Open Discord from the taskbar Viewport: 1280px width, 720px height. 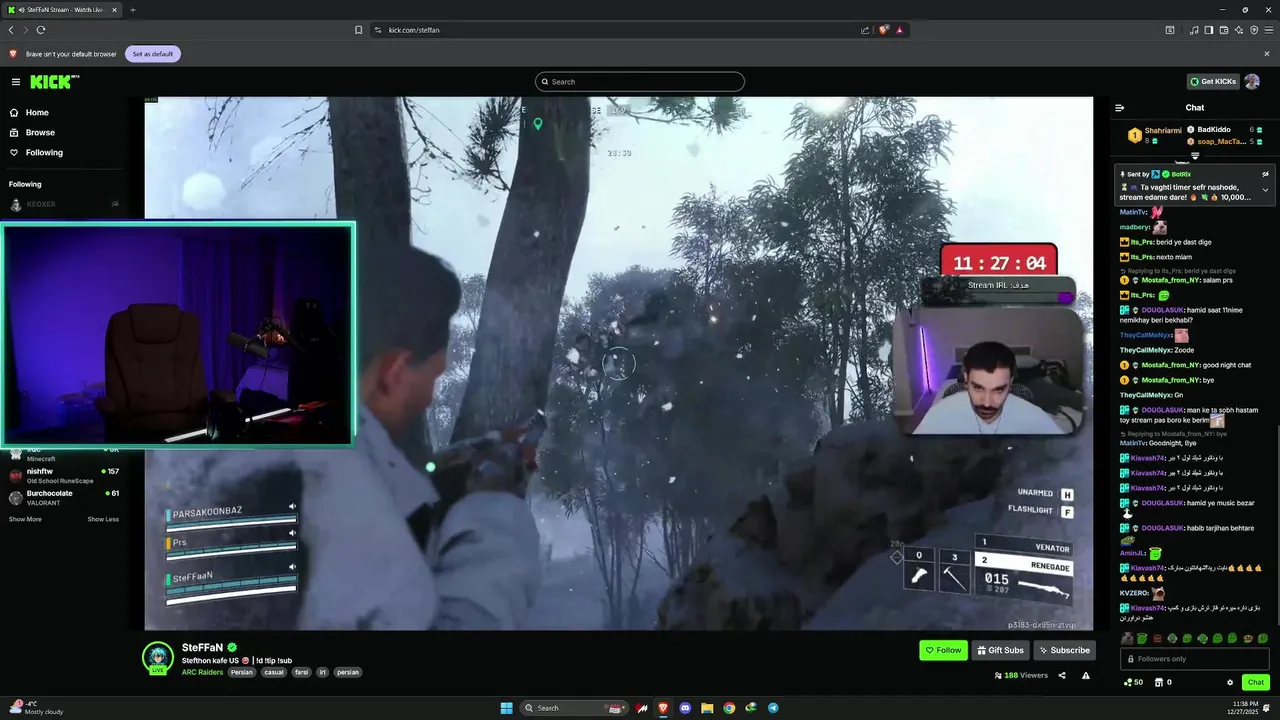coord(685,708)
